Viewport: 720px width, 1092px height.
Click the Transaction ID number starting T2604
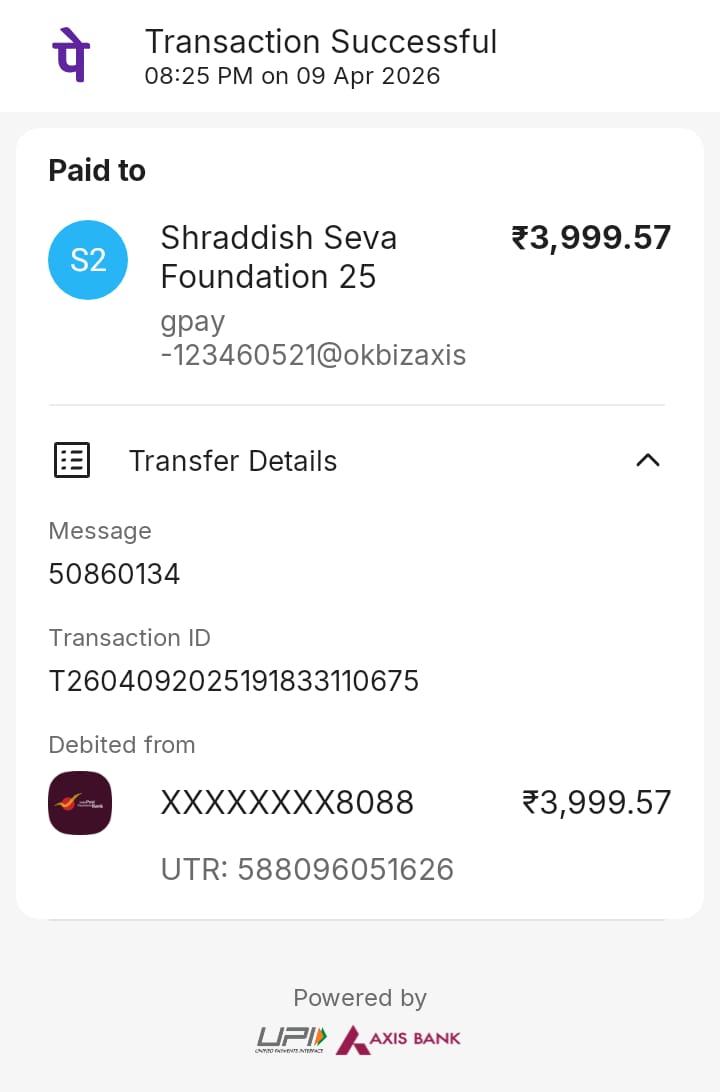[x=234, y=681]
